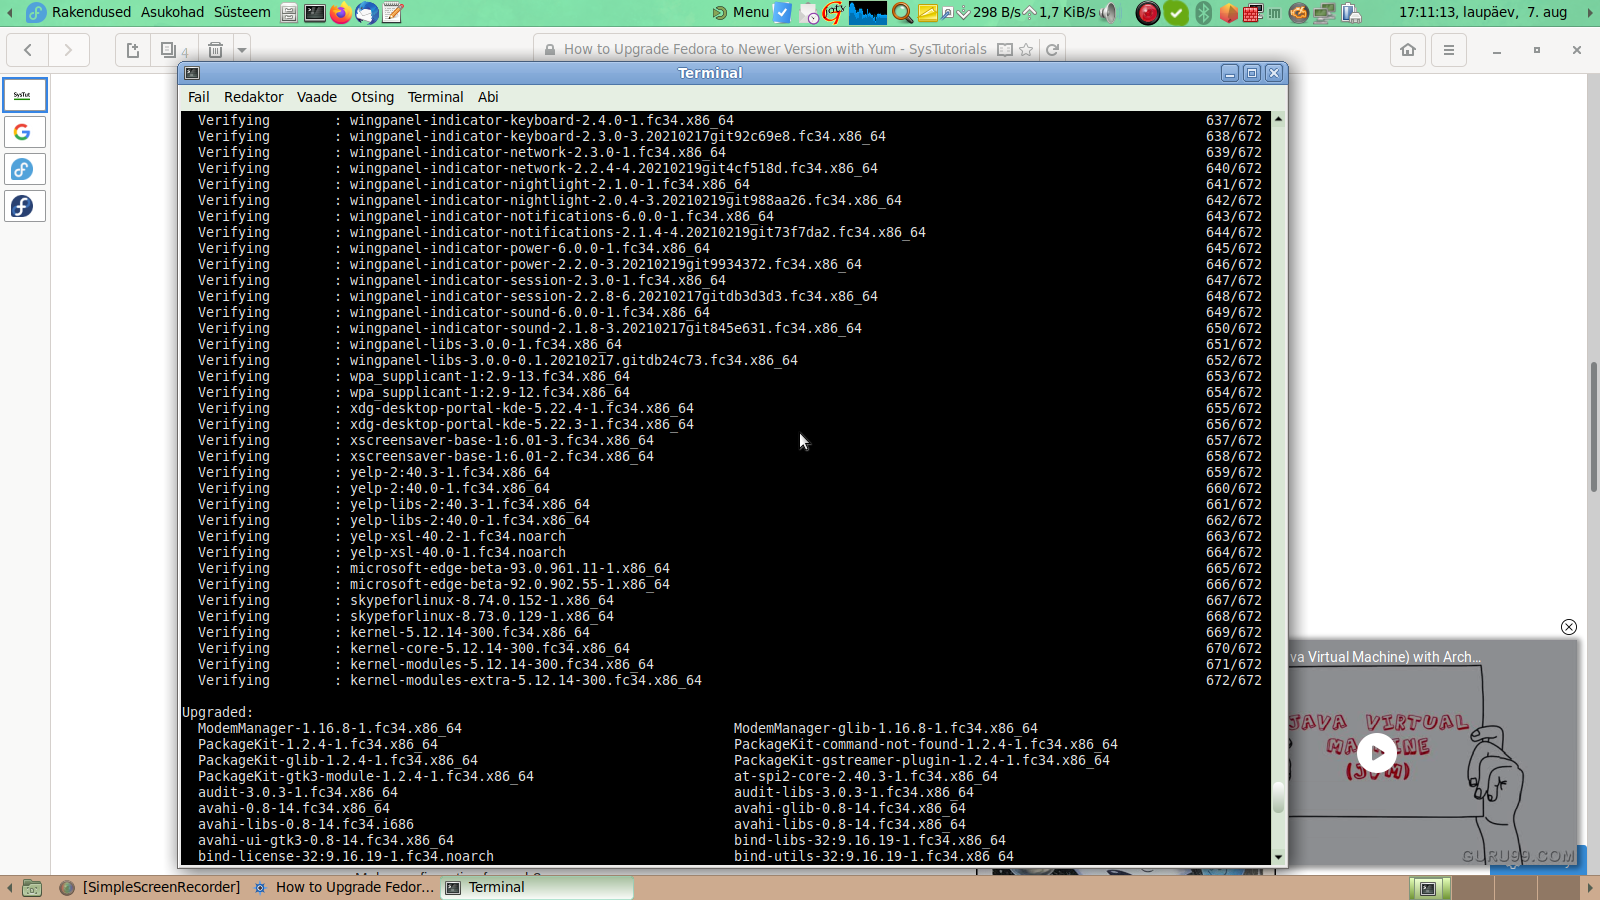Click the 672/672 progress counter
Screen dimensions: 1600x900
click(x=1233, y=680)
